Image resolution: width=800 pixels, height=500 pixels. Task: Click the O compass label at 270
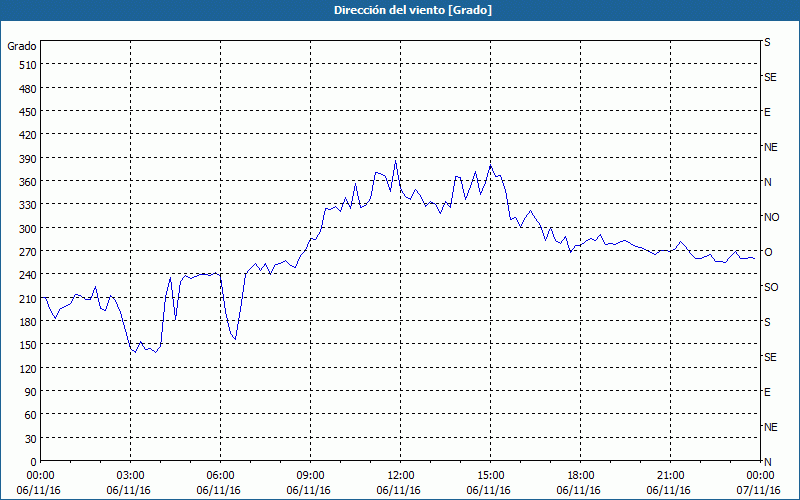tap(768, 252)
